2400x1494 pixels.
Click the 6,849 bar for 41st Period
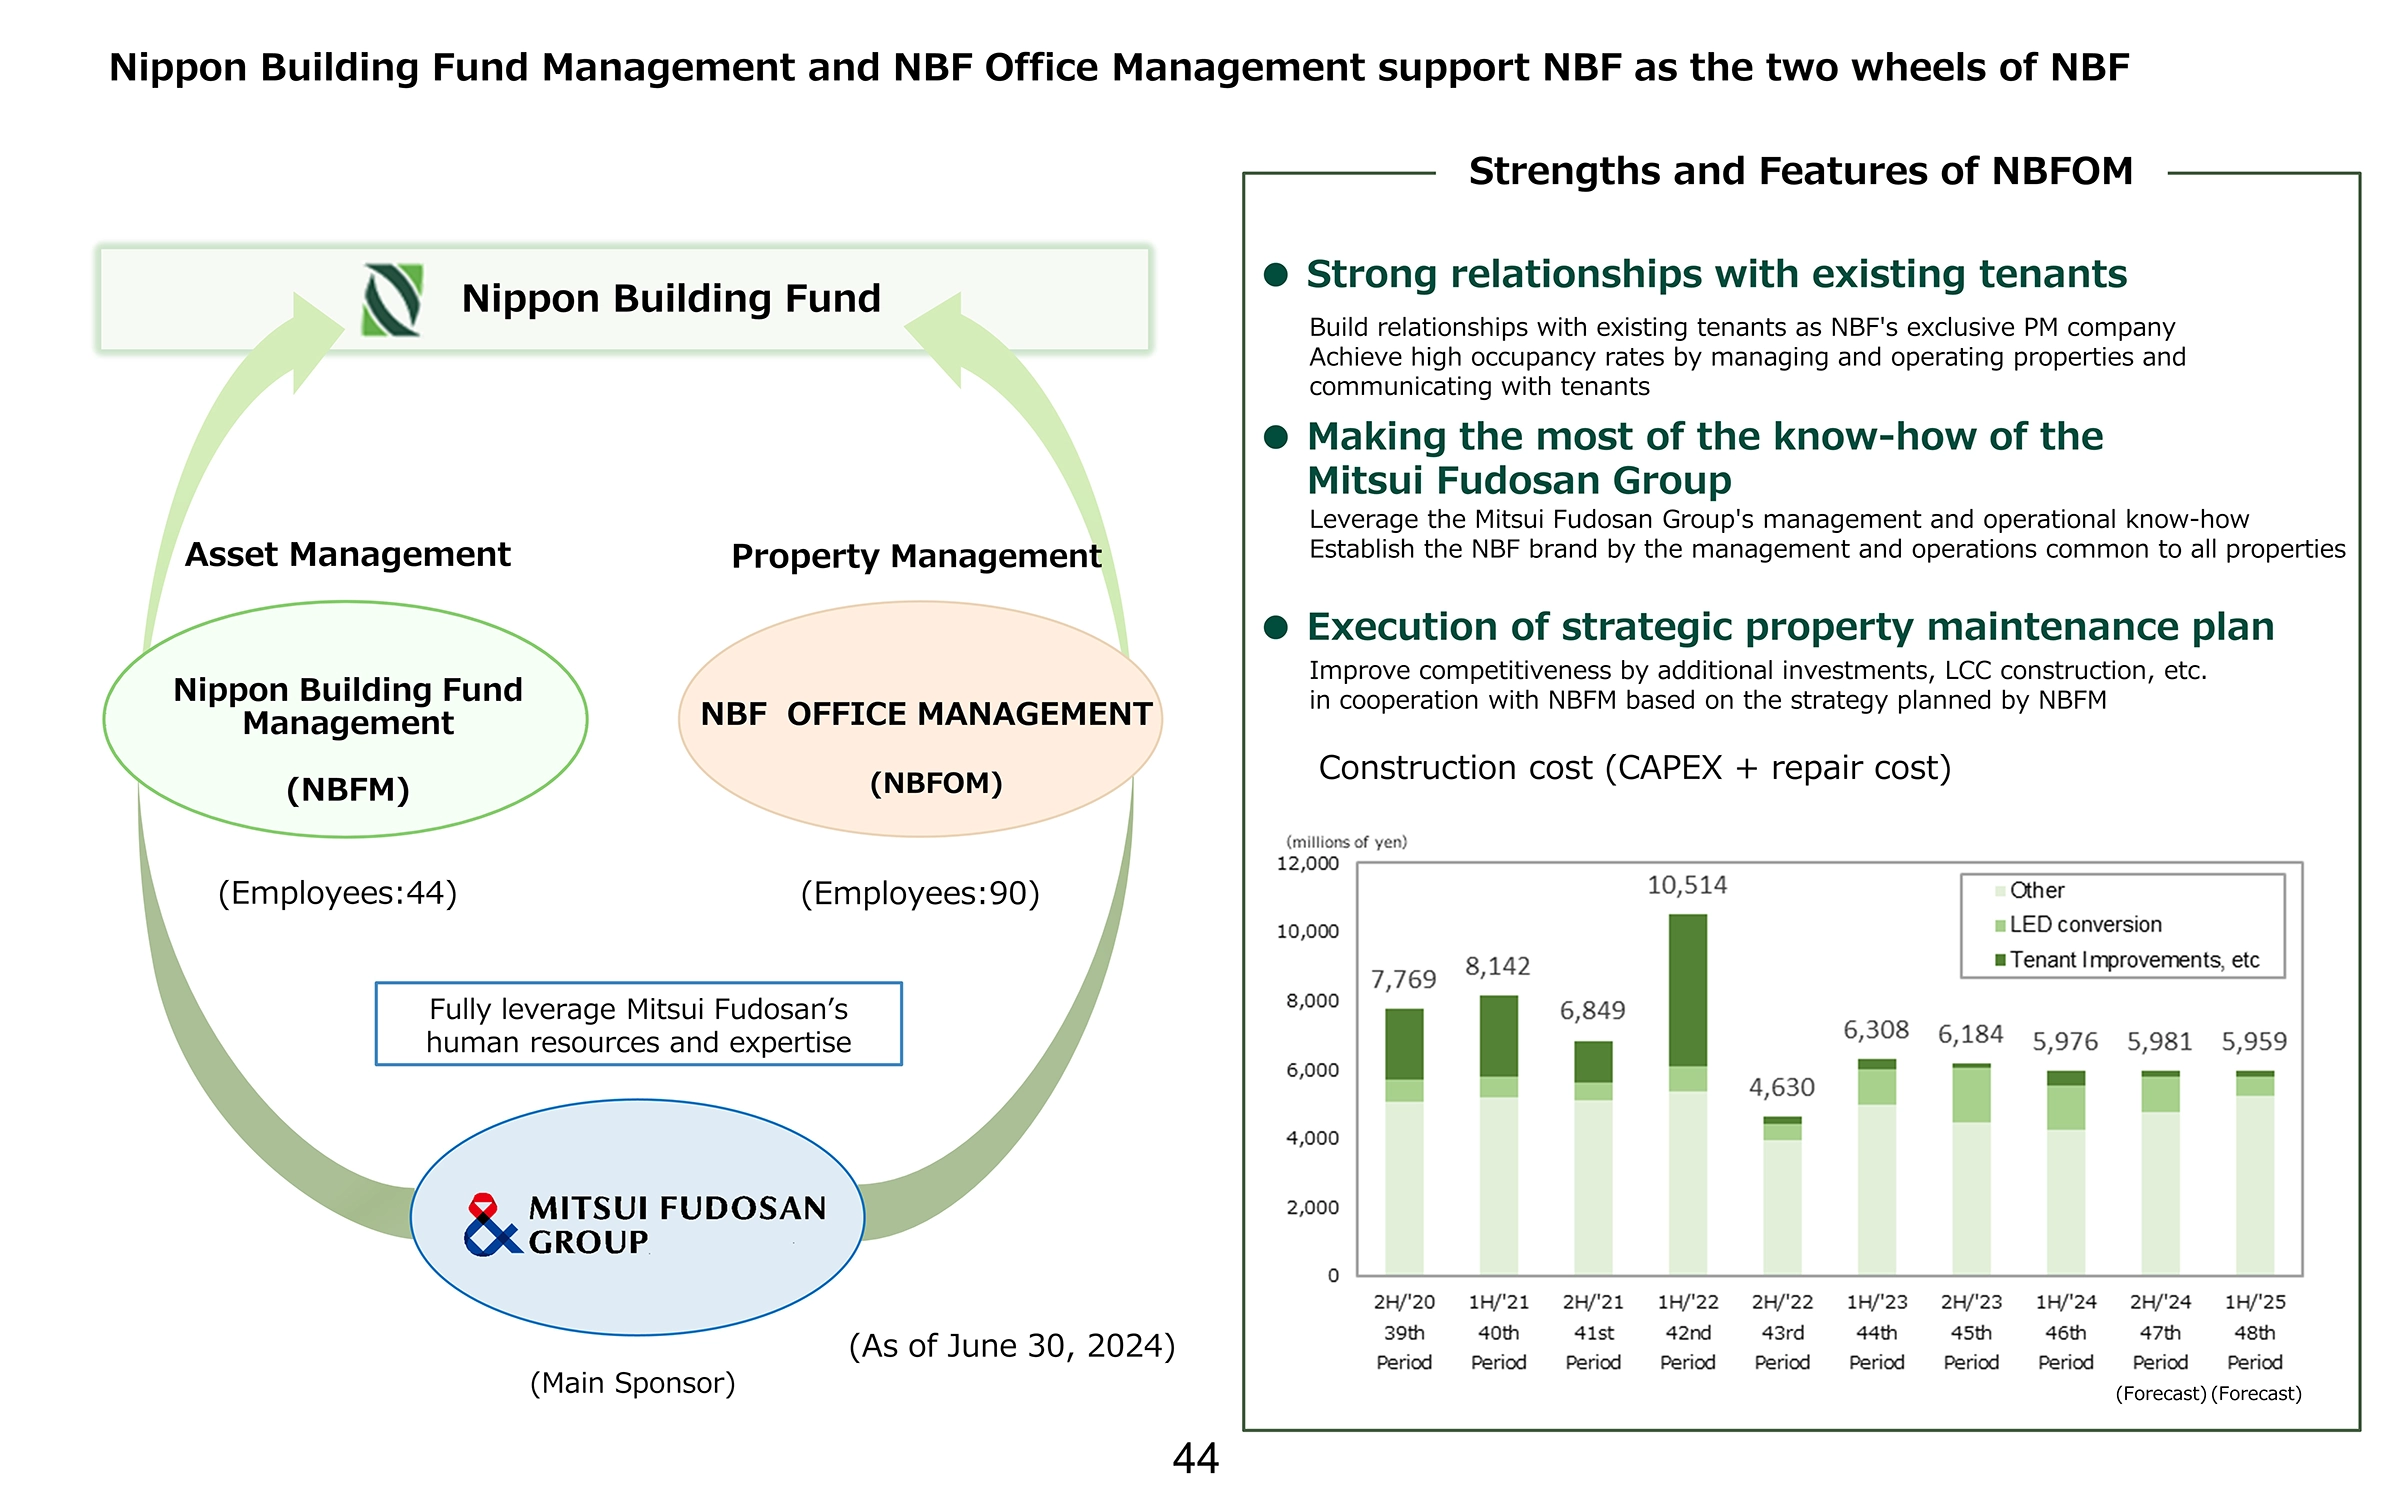[1593, 1158]
